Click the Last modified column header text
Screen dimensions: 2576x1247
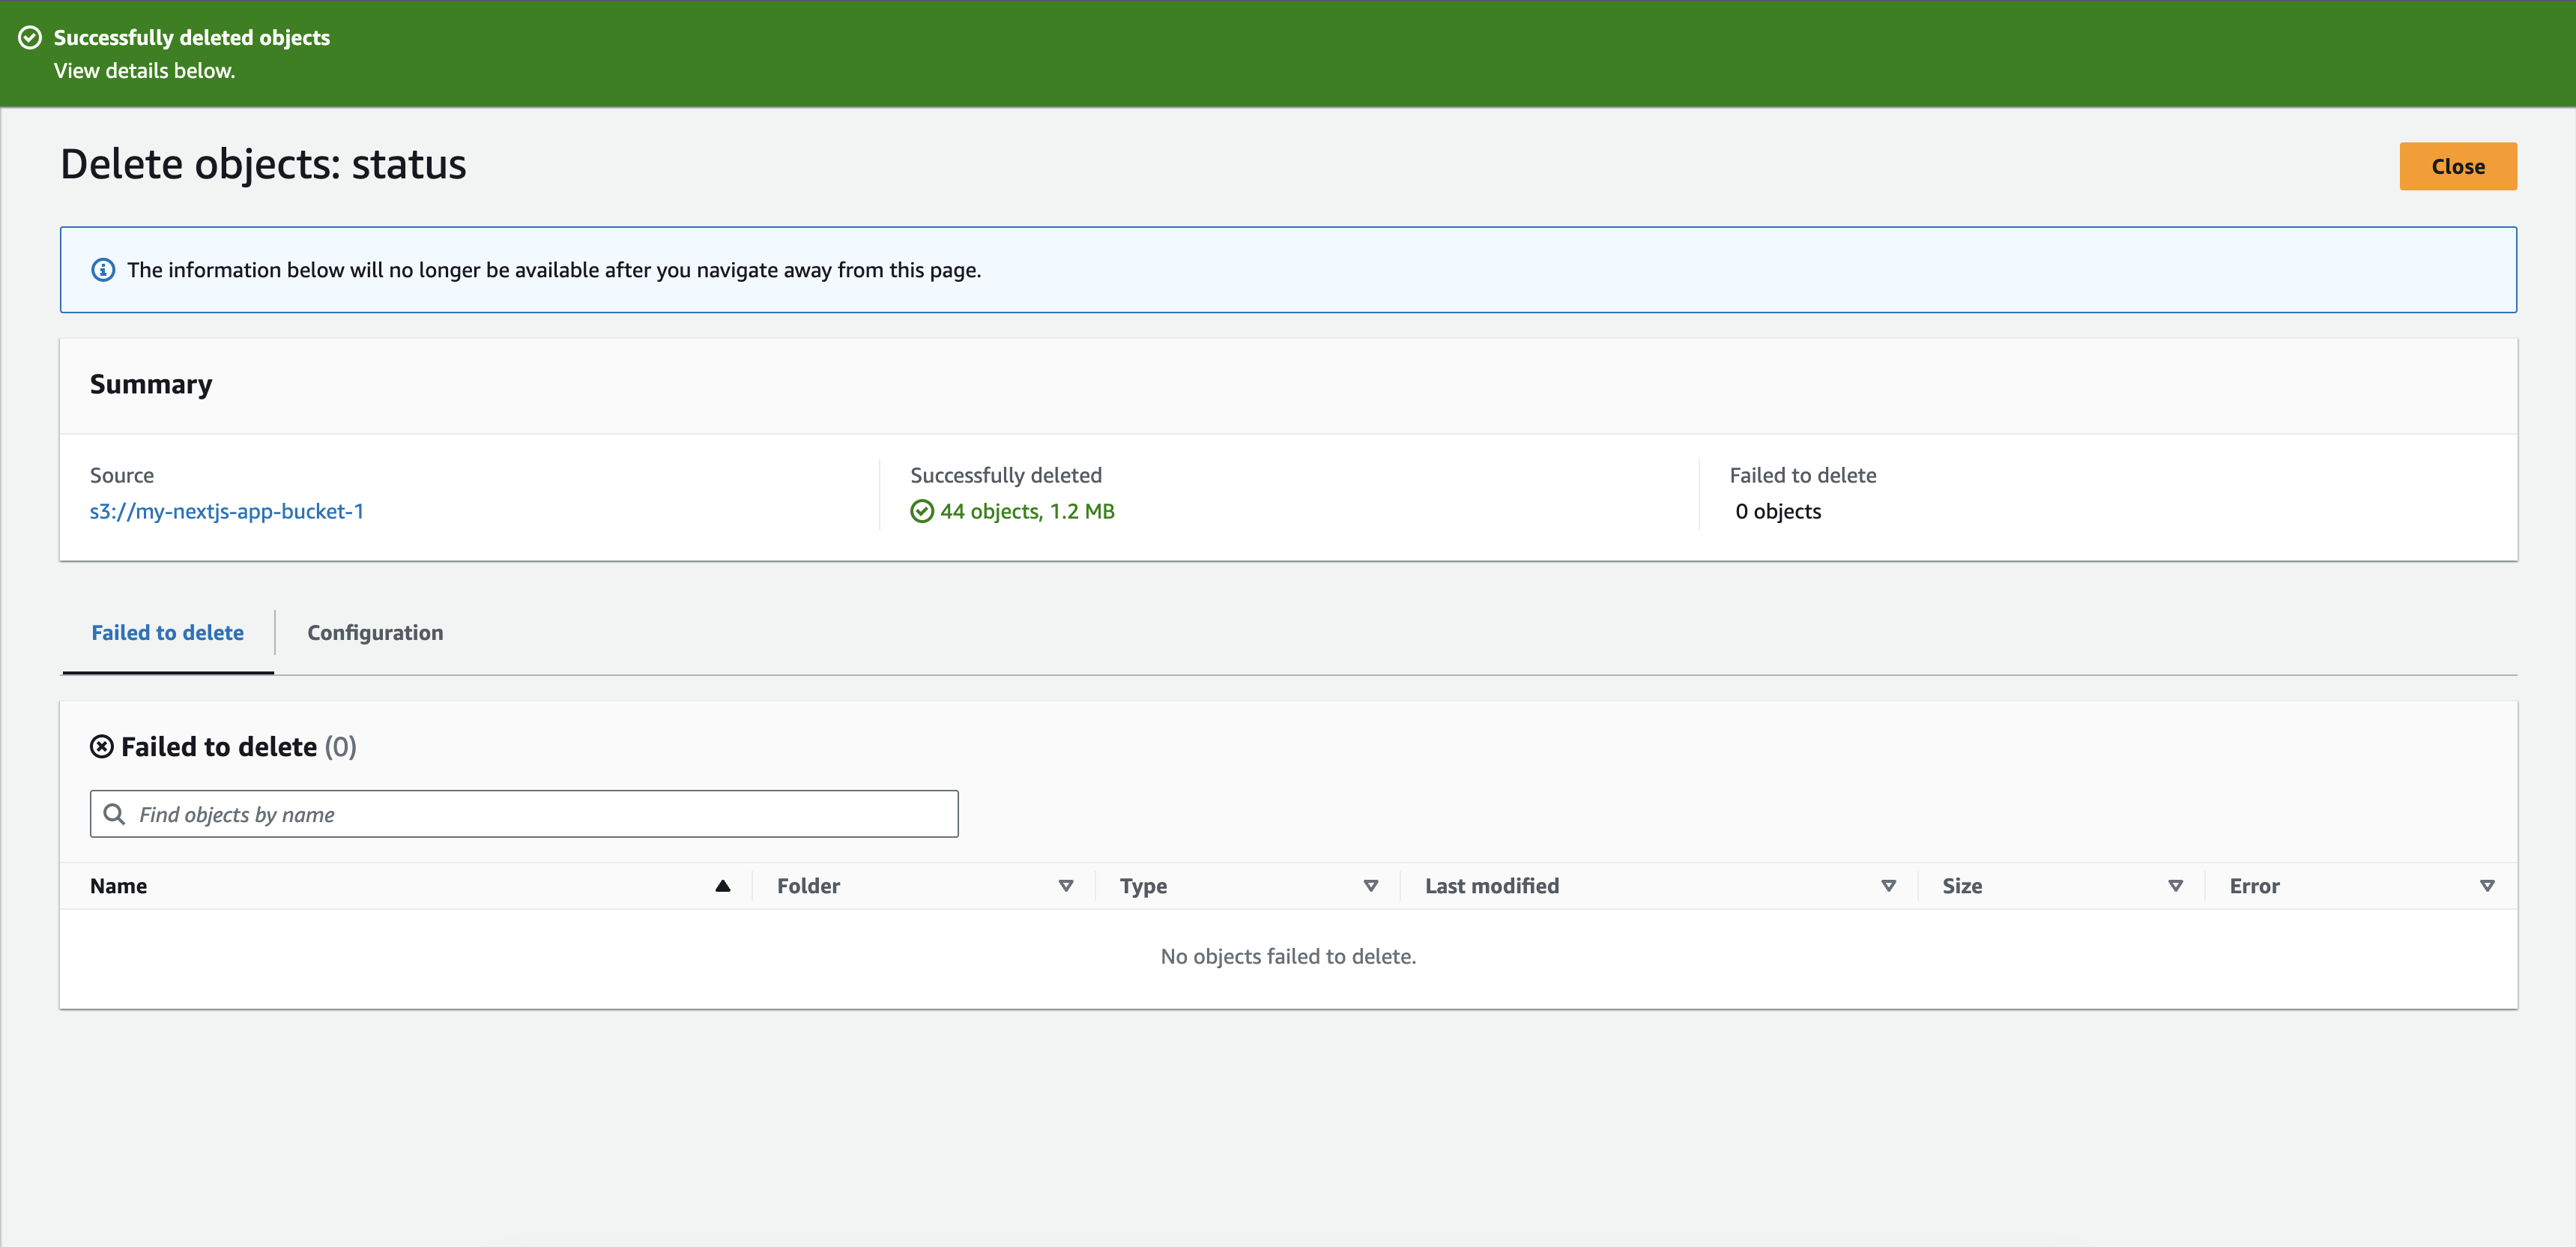tap(1491, 886)
